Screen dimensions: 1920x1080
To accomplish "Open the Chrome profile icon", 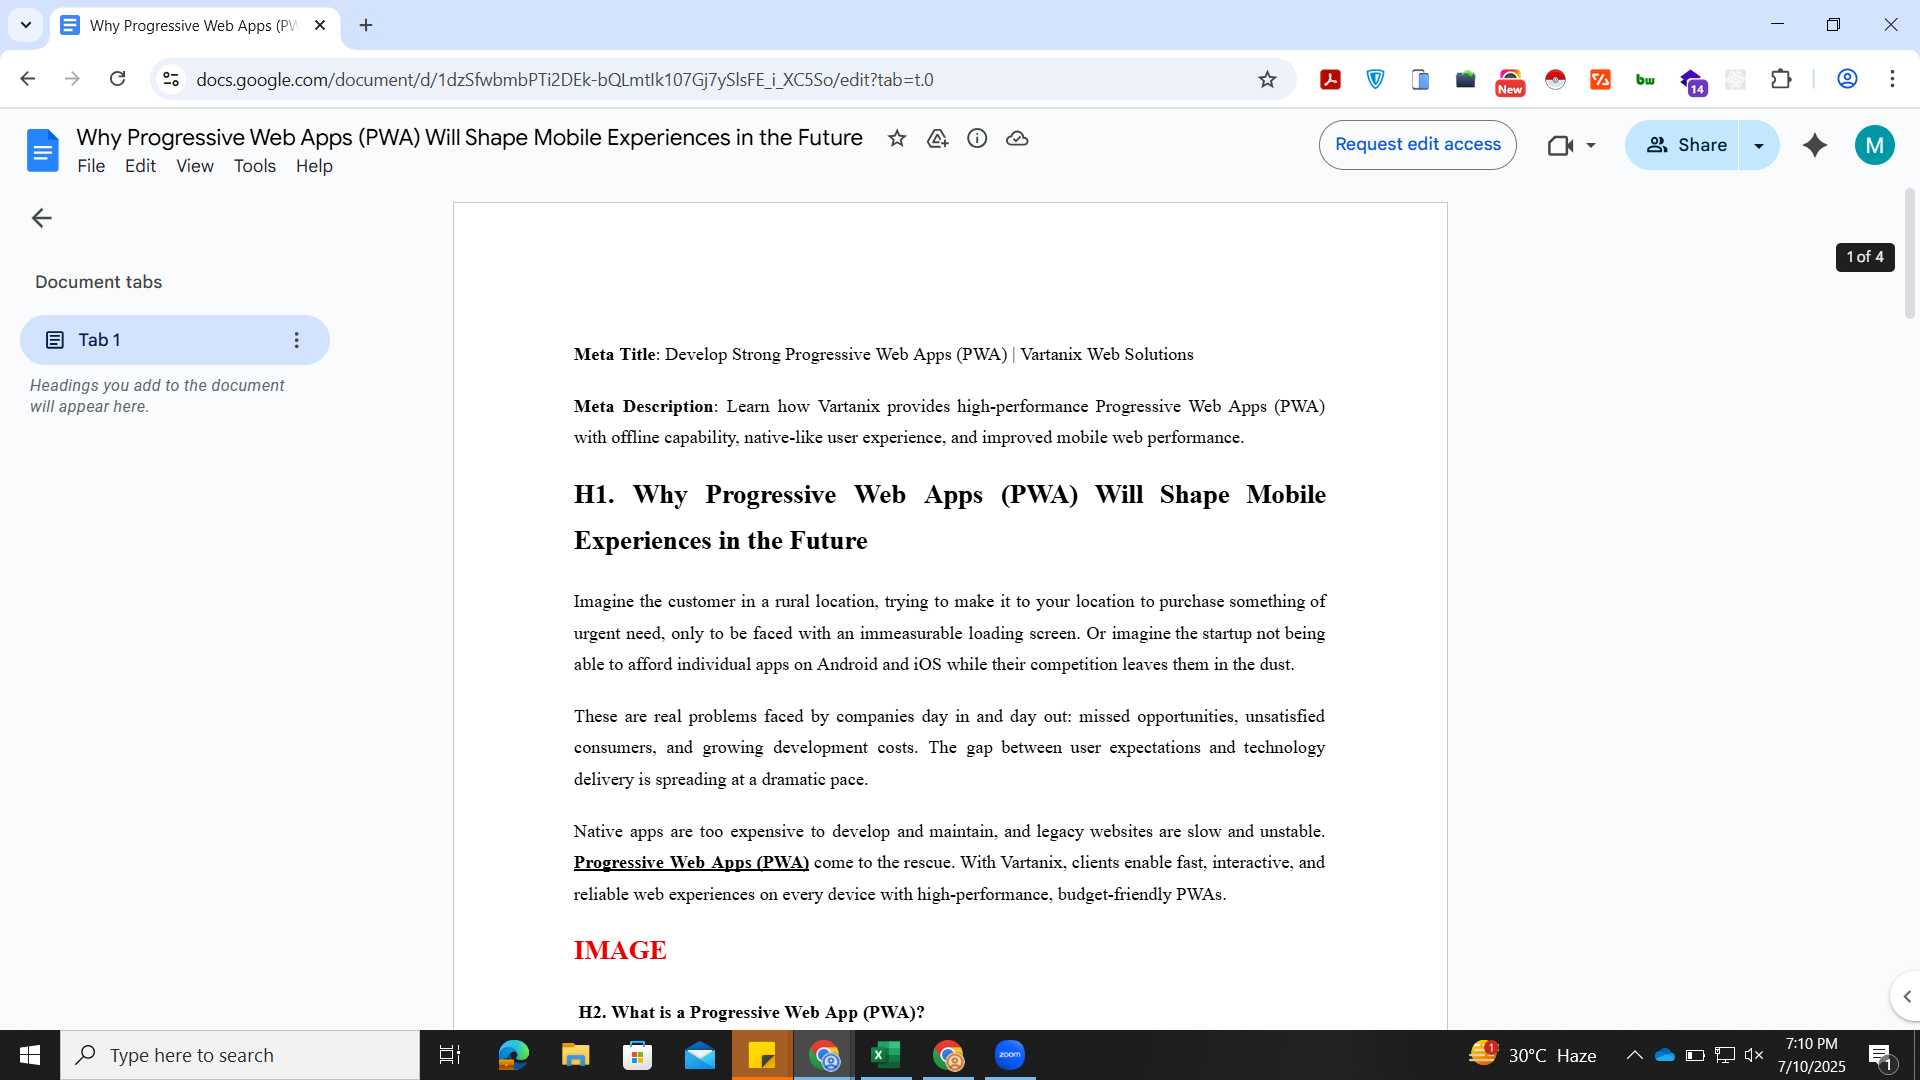I will coord(1847,79).
